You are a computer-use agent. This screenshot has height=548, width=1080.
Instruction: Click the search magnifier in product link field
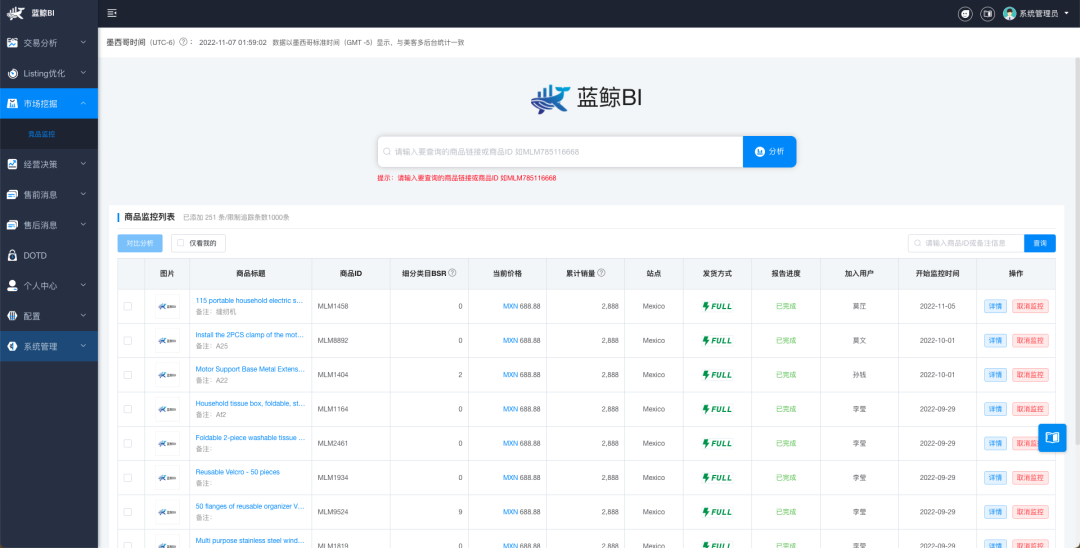(387, 151)
